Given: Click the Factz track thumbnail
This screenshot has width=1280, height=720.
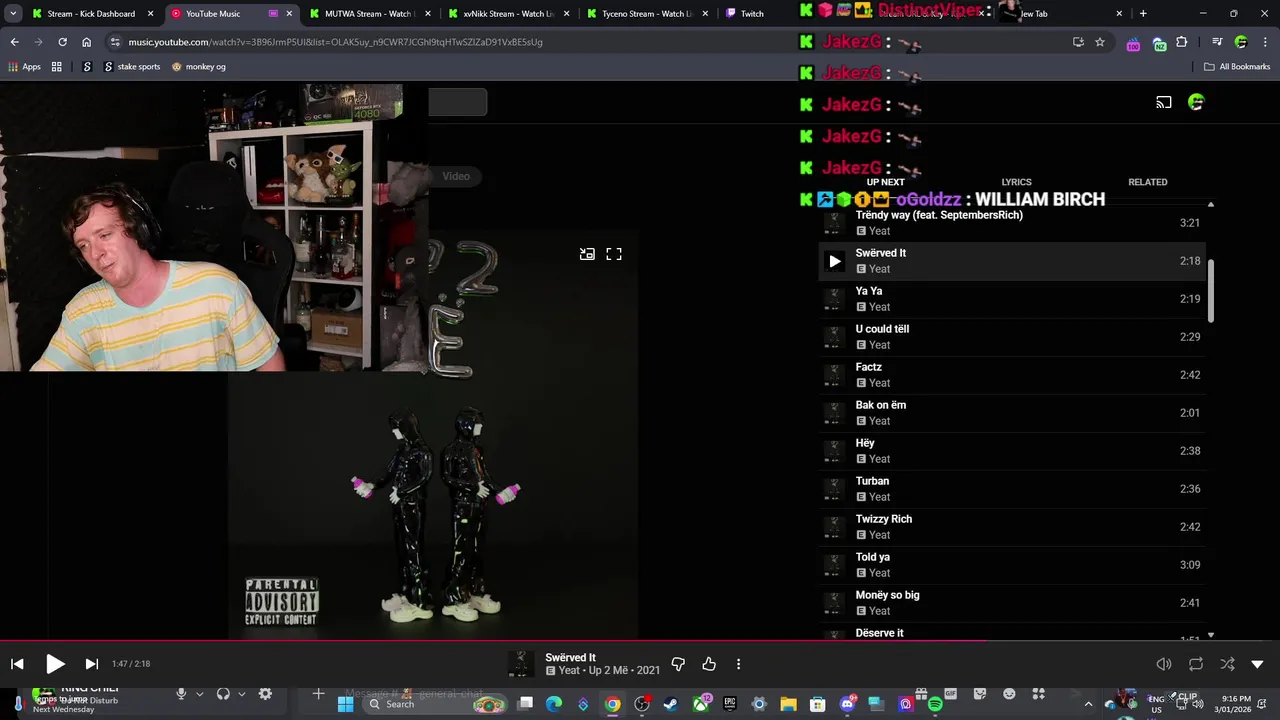Looking at the screenshot, I should (834, 375).
